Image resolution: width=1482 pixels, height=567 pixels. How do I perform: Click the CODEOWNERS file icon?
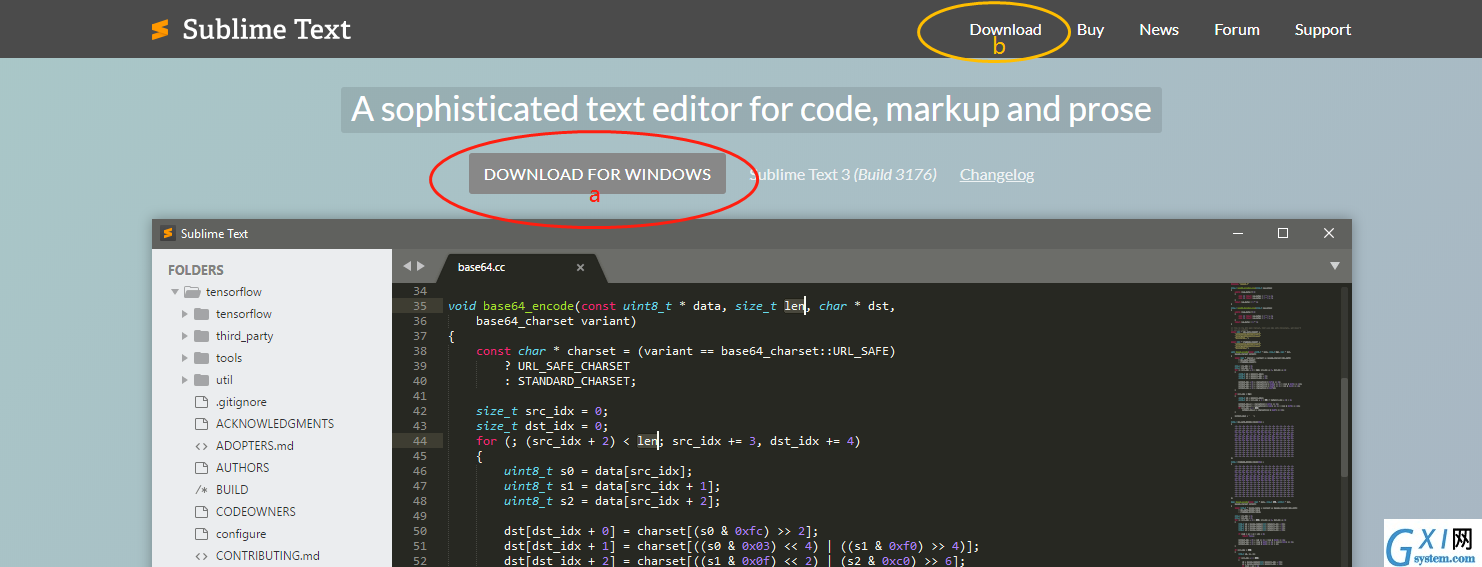pyautogui.click(x=201, y=512)
